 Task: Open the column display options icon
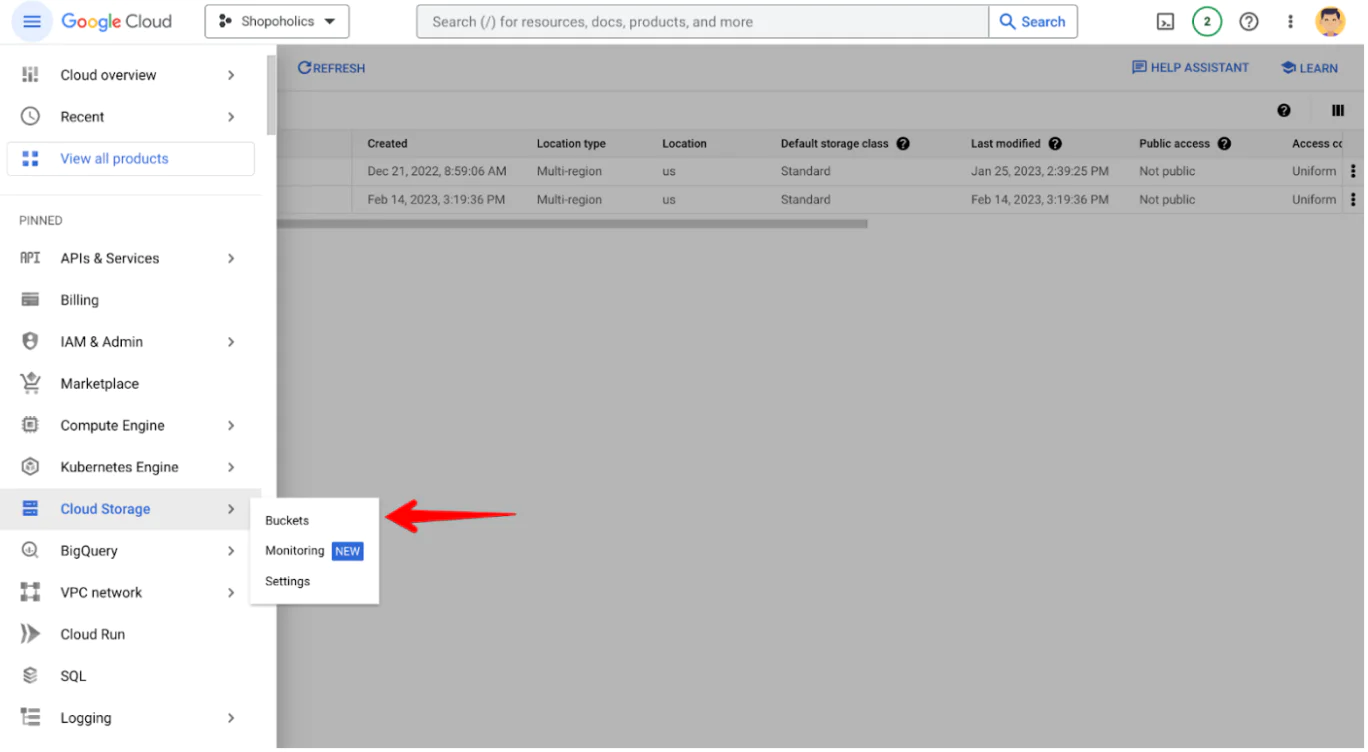coord(1338,111)
